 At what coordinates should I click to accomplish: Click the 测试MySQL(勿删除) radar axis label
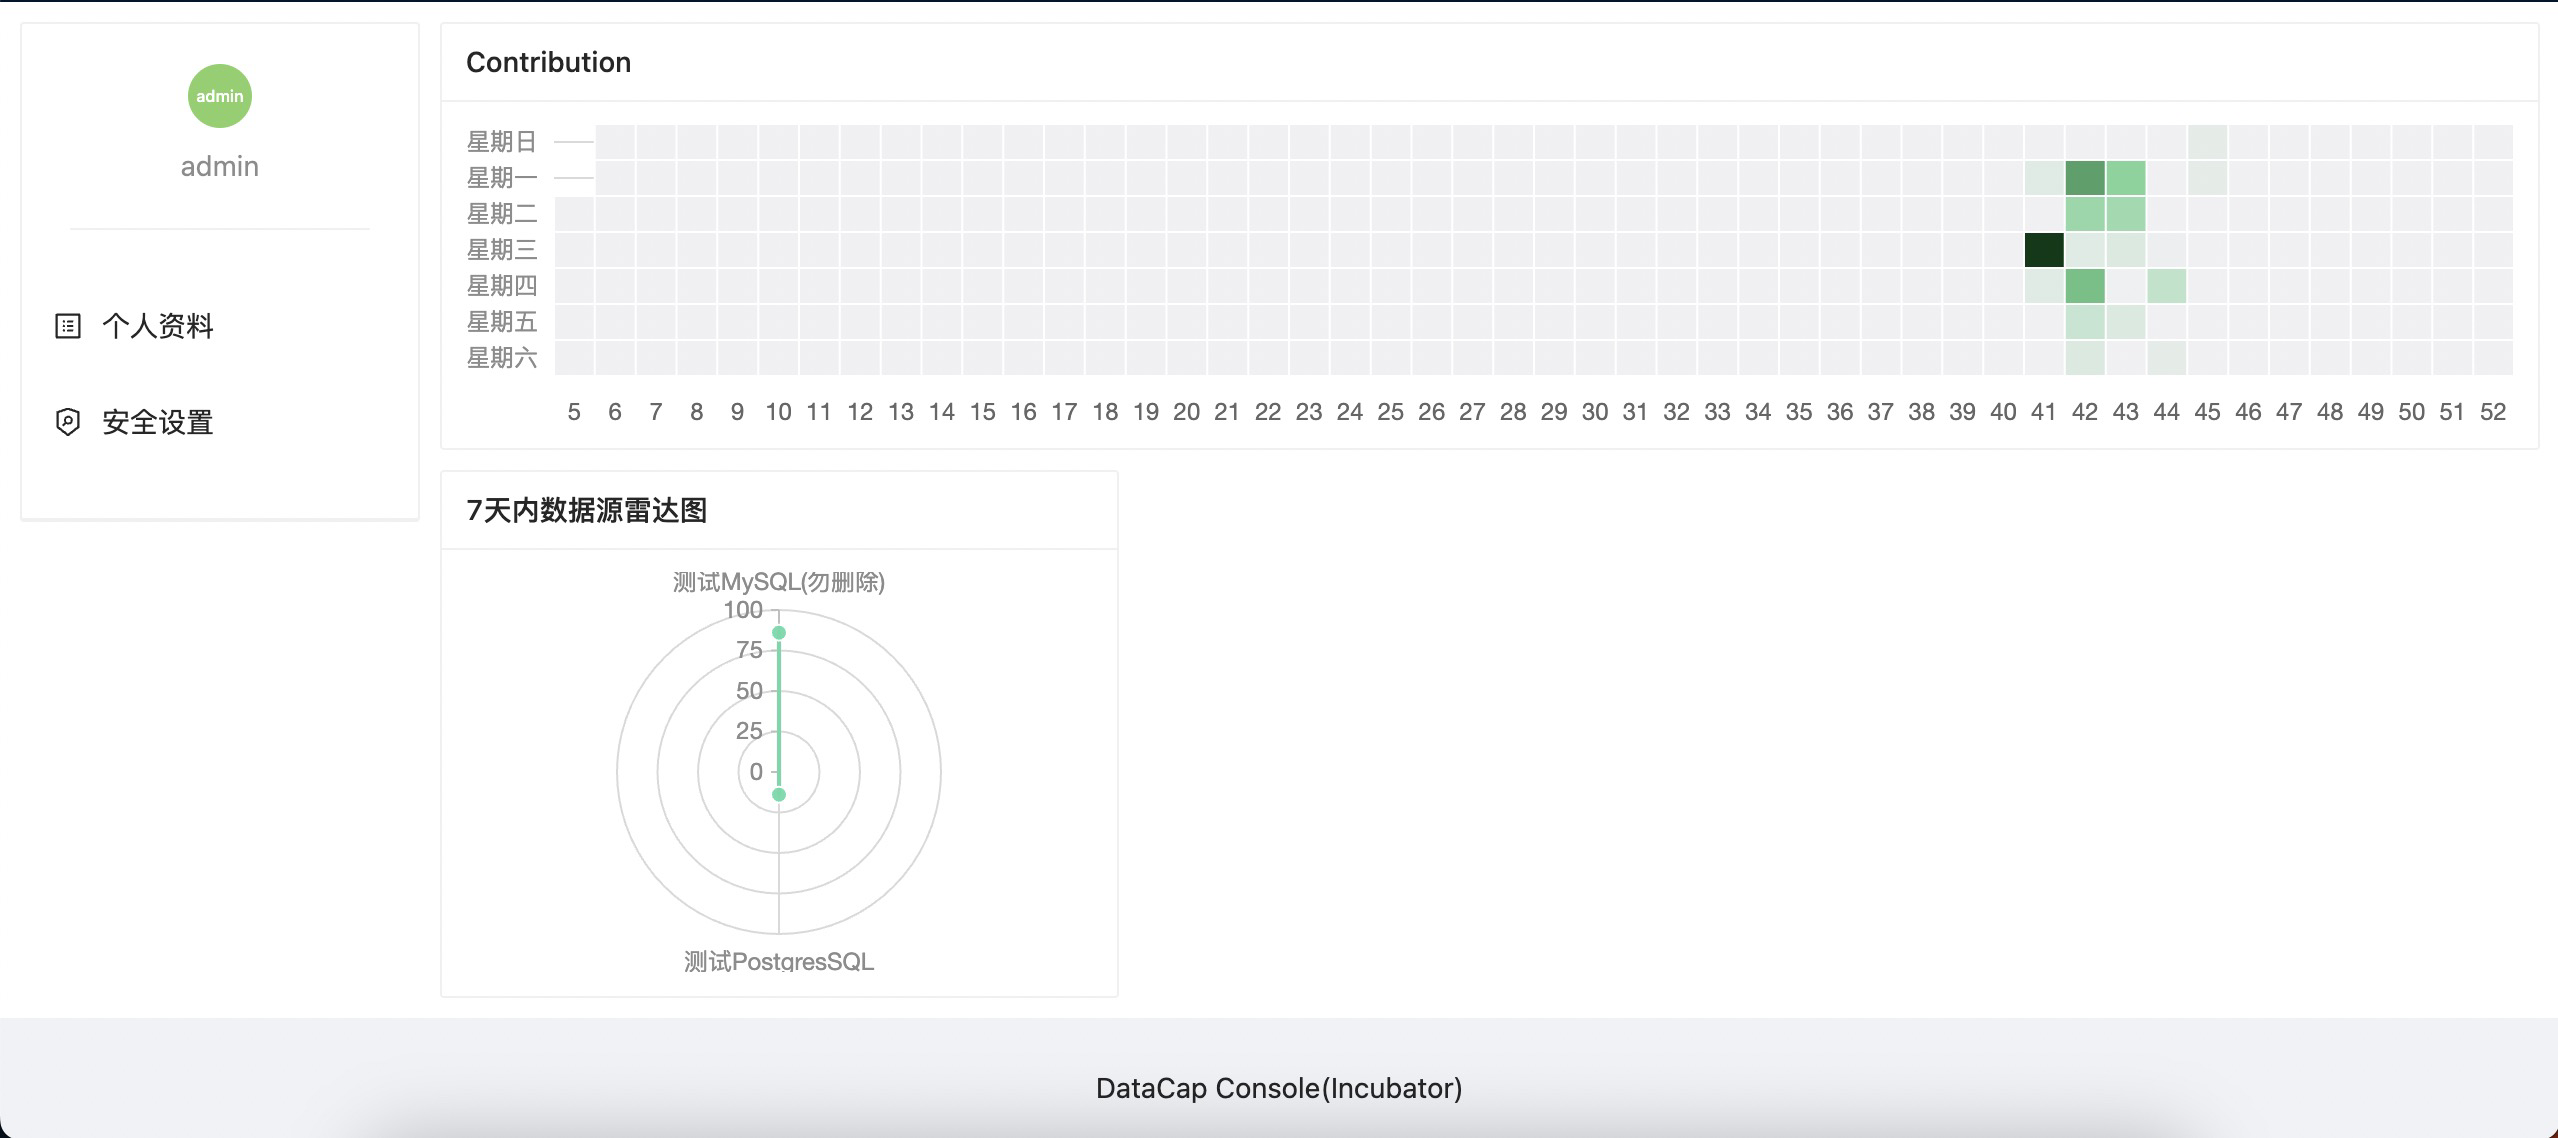pos(778,582)
